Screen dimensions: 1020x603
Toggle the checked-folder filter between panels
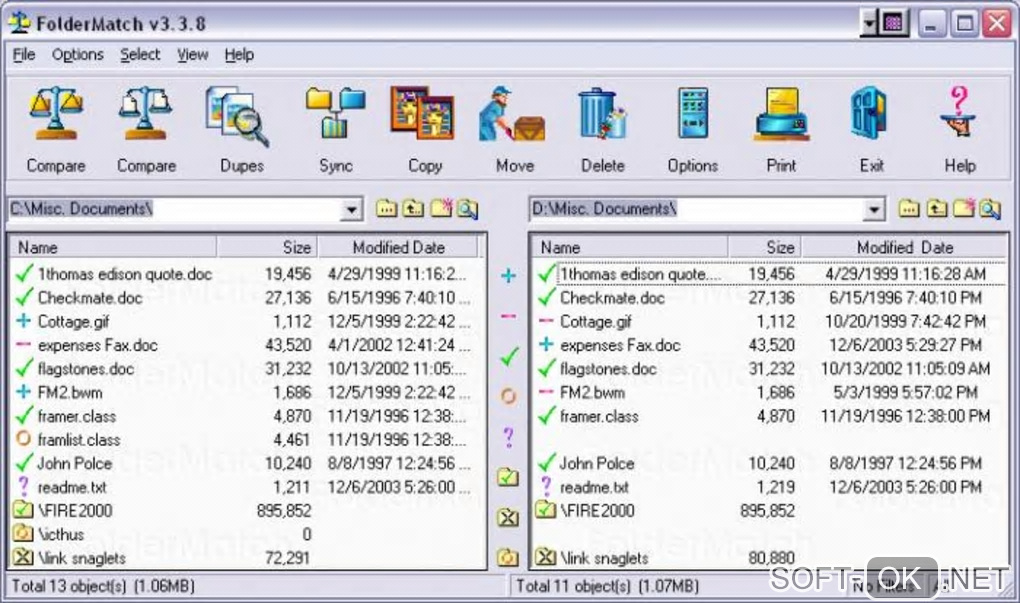tap(507, 477)
